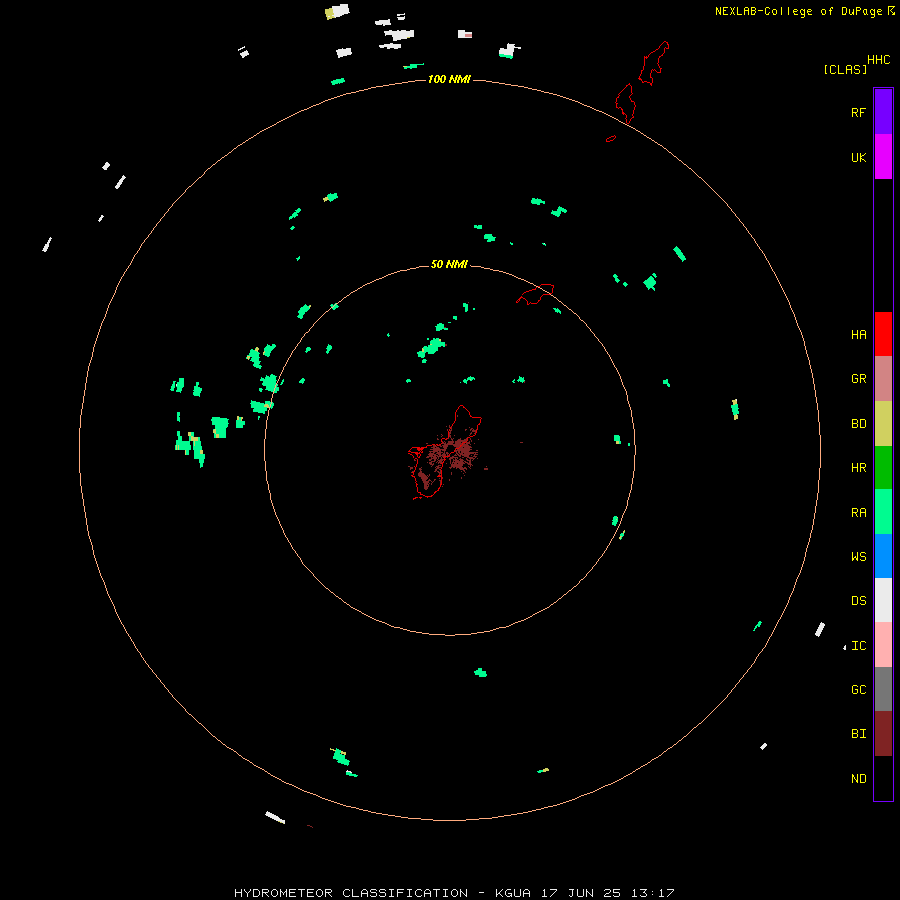Viewport: 900px width, 900px height.
Task: Select the GC gray legend swatch
Action: pyautogui.click(x=883, y=689)
